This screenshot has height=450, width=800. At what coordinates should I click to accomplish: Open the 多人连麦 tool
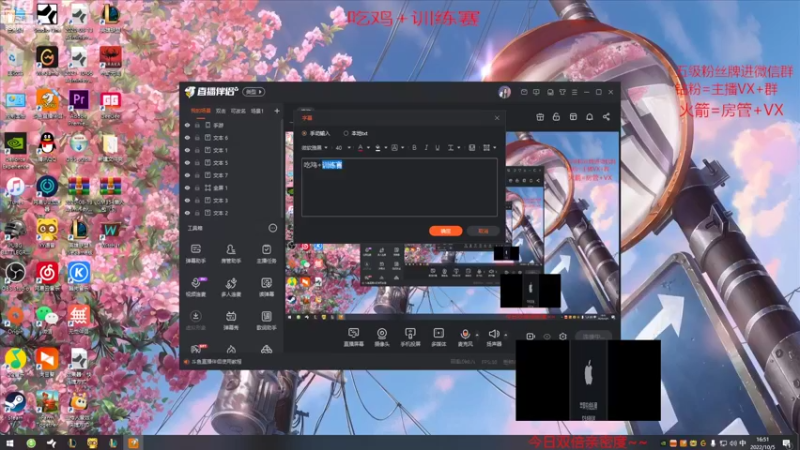[231, 287]
